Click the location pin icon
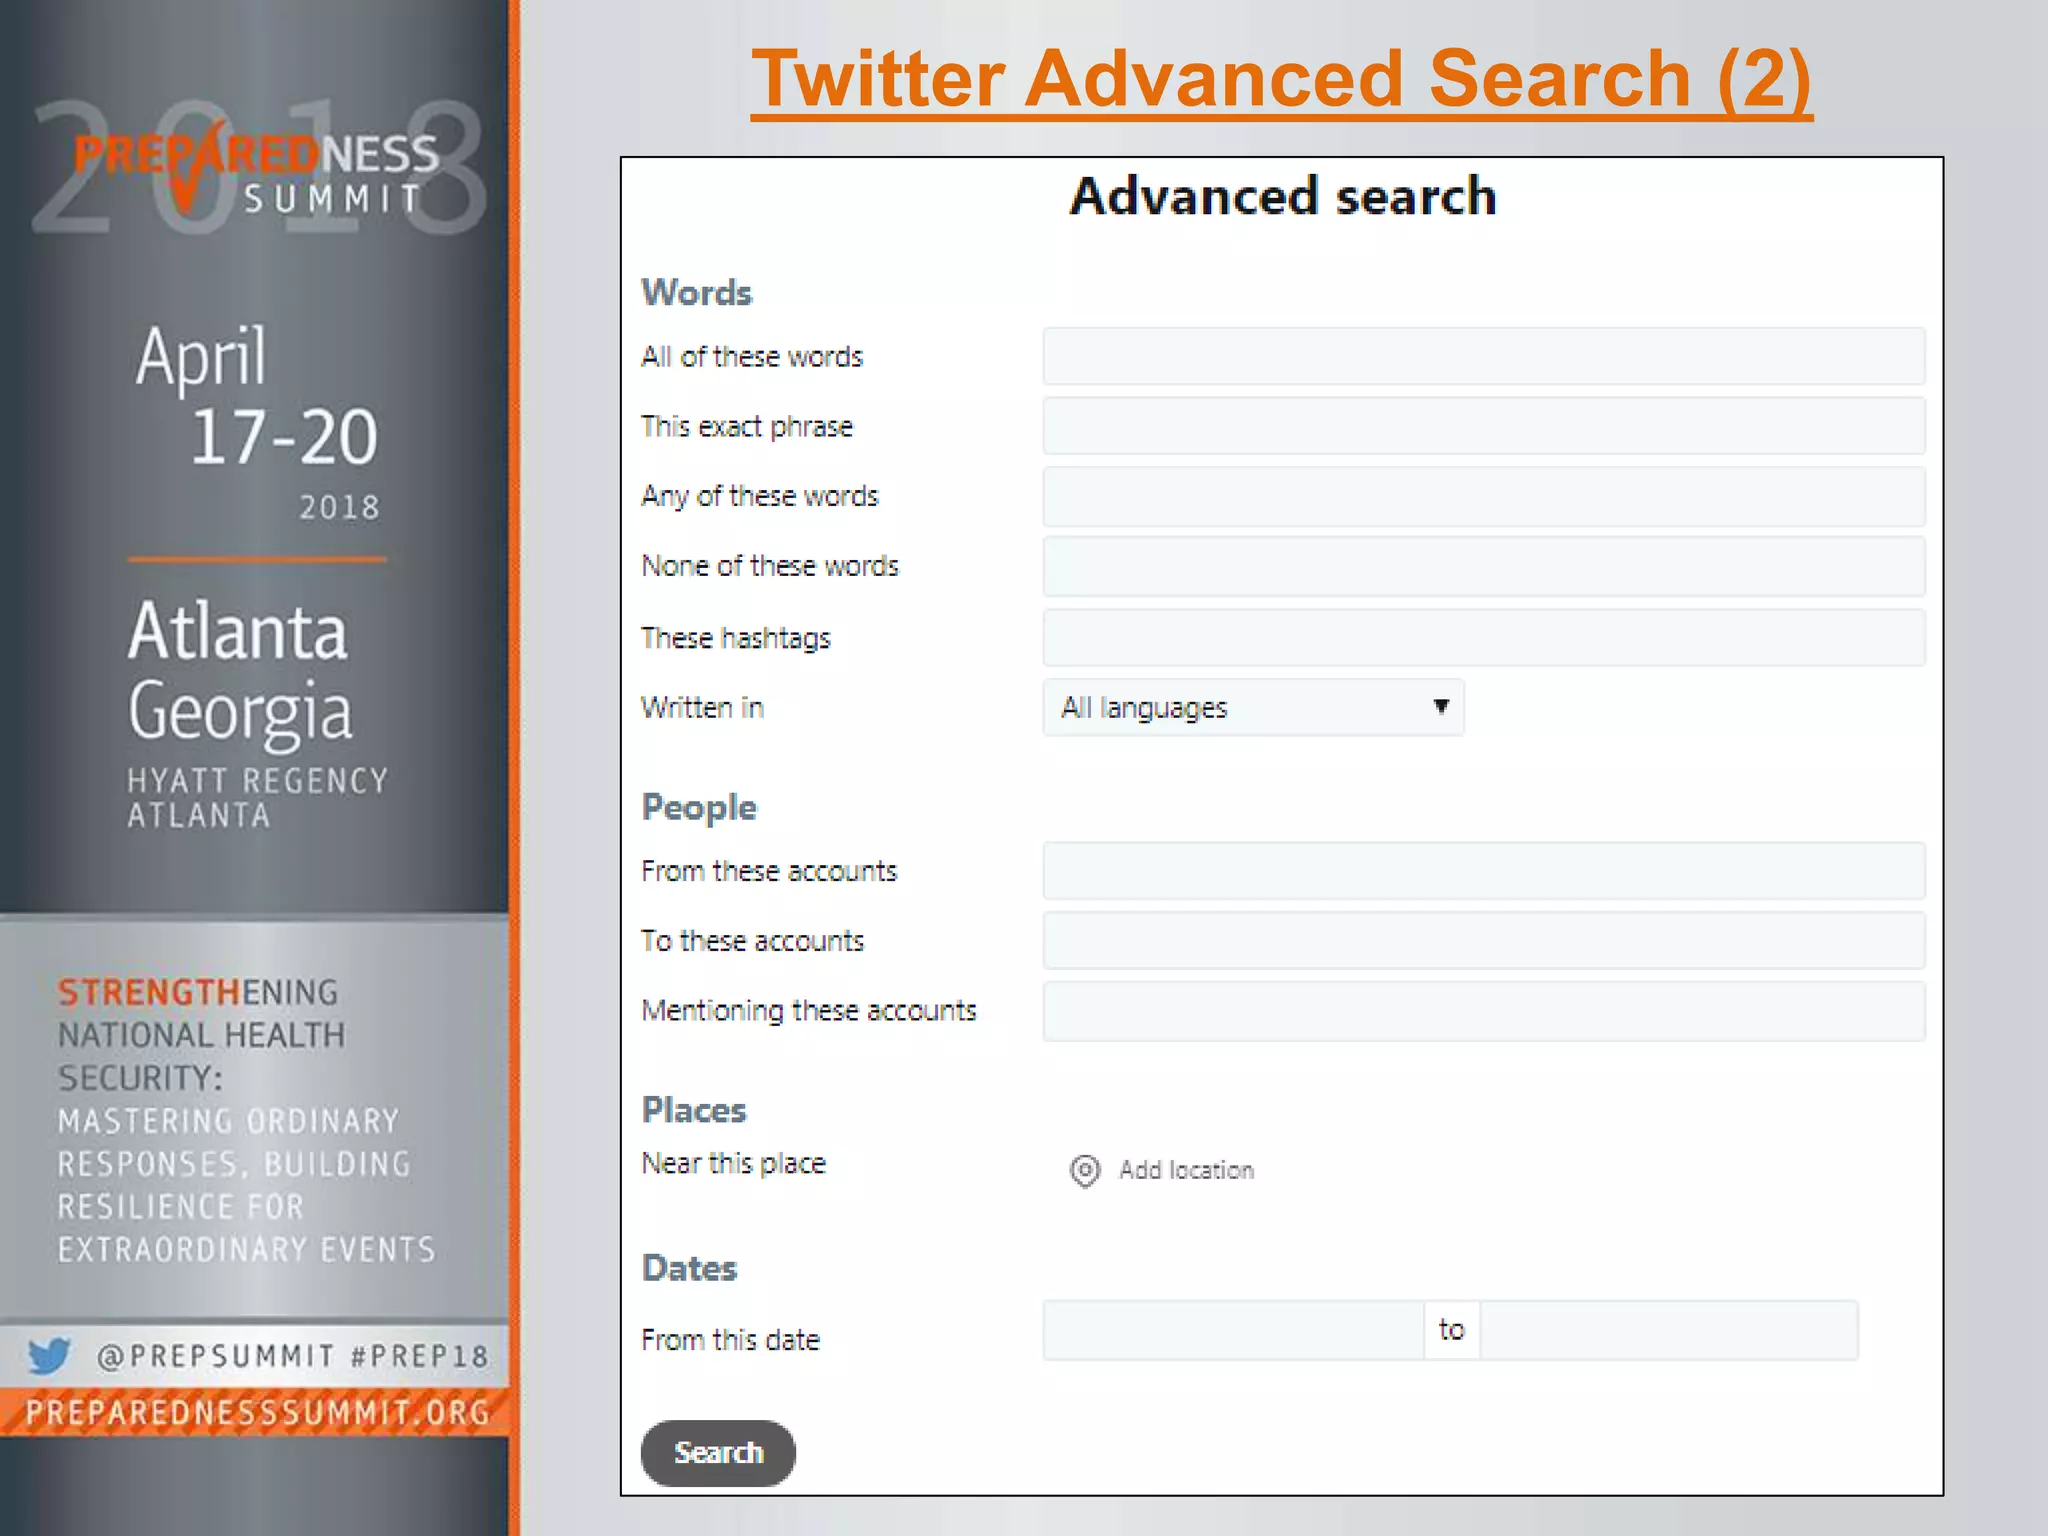The height and width of the screenshot is (1536, 2048). (1085, 1170)
